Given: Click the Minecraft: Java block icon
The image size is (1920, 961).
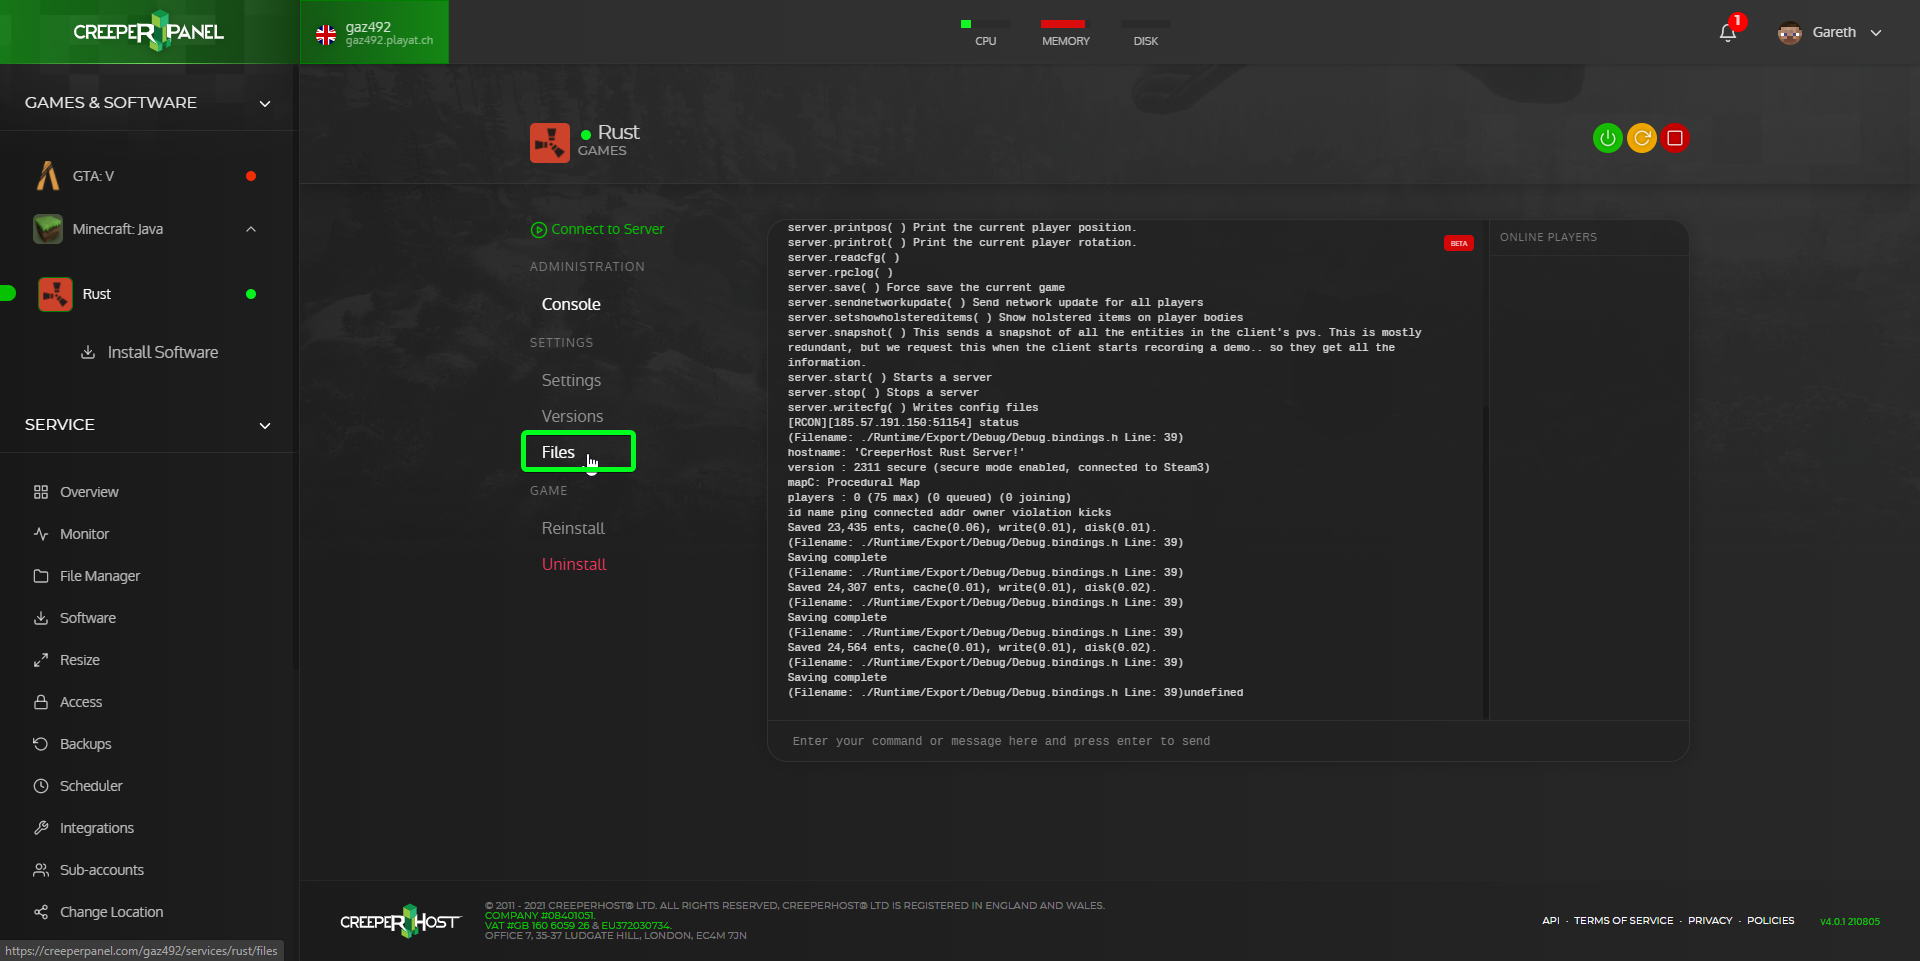Looking at the screenshot, I should 48,229.
